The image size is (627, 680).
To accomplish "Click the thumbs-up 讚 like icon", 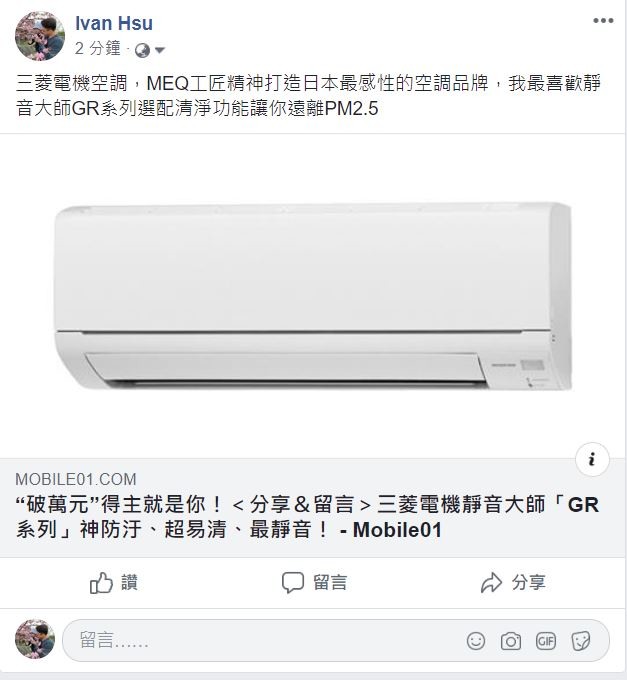I will [x=101, y=582].
